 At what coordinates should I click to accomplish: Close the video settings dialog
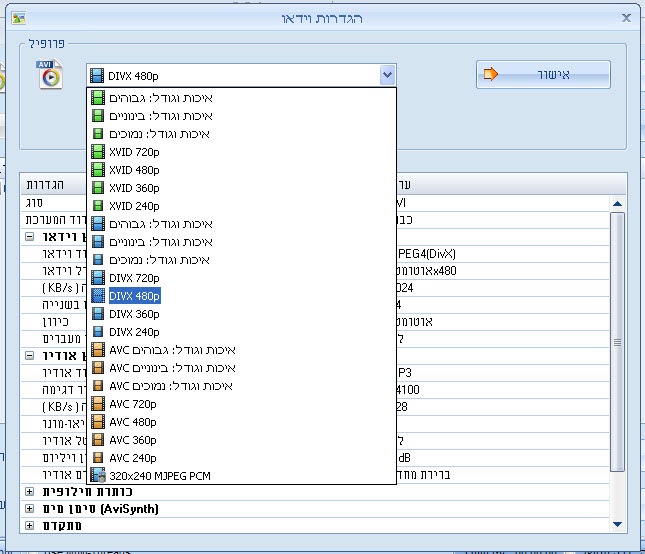(x=626, y=18)
